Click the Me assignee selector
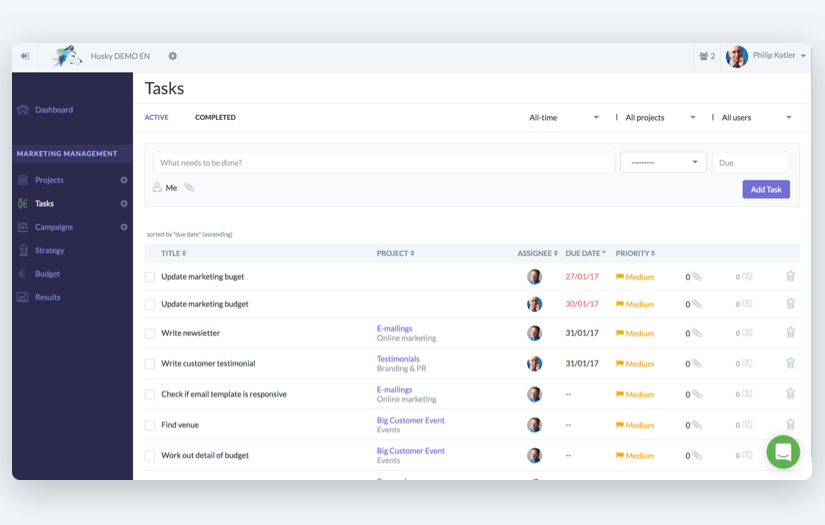825x525 pixels. tap(165, 188)
